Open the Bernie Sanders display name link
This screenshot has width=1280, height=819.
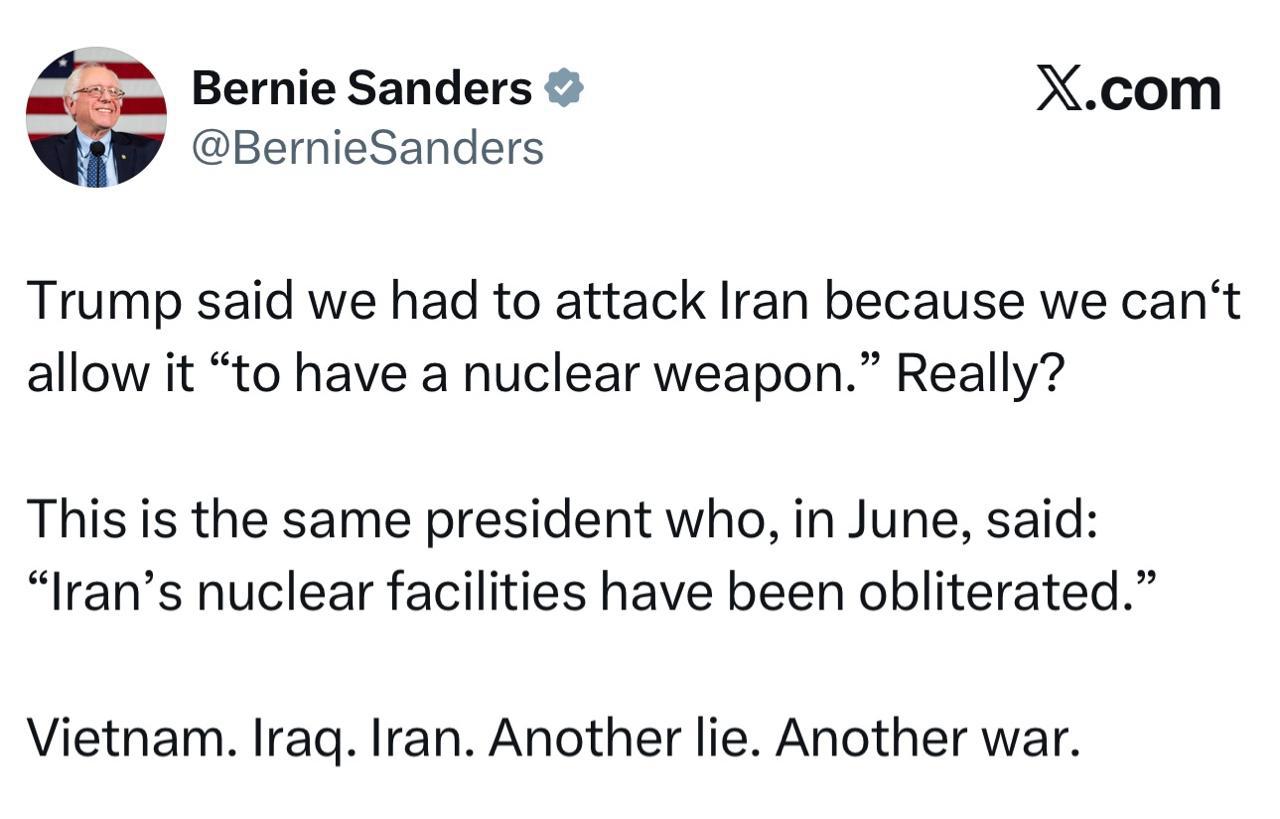[361, 89]
